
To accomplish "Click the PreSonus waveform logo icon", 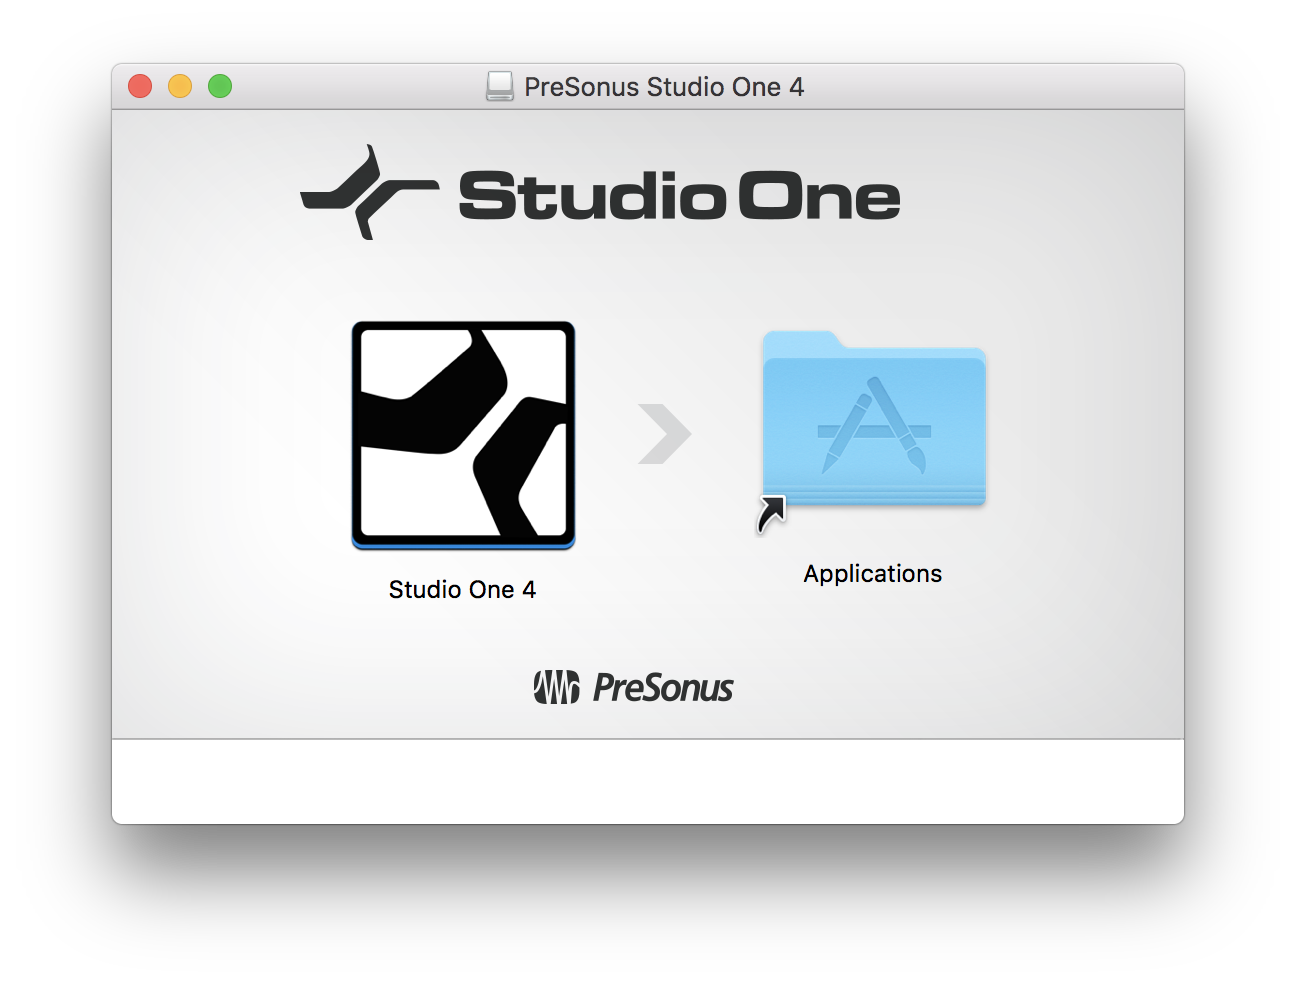I will pos(556,687).
